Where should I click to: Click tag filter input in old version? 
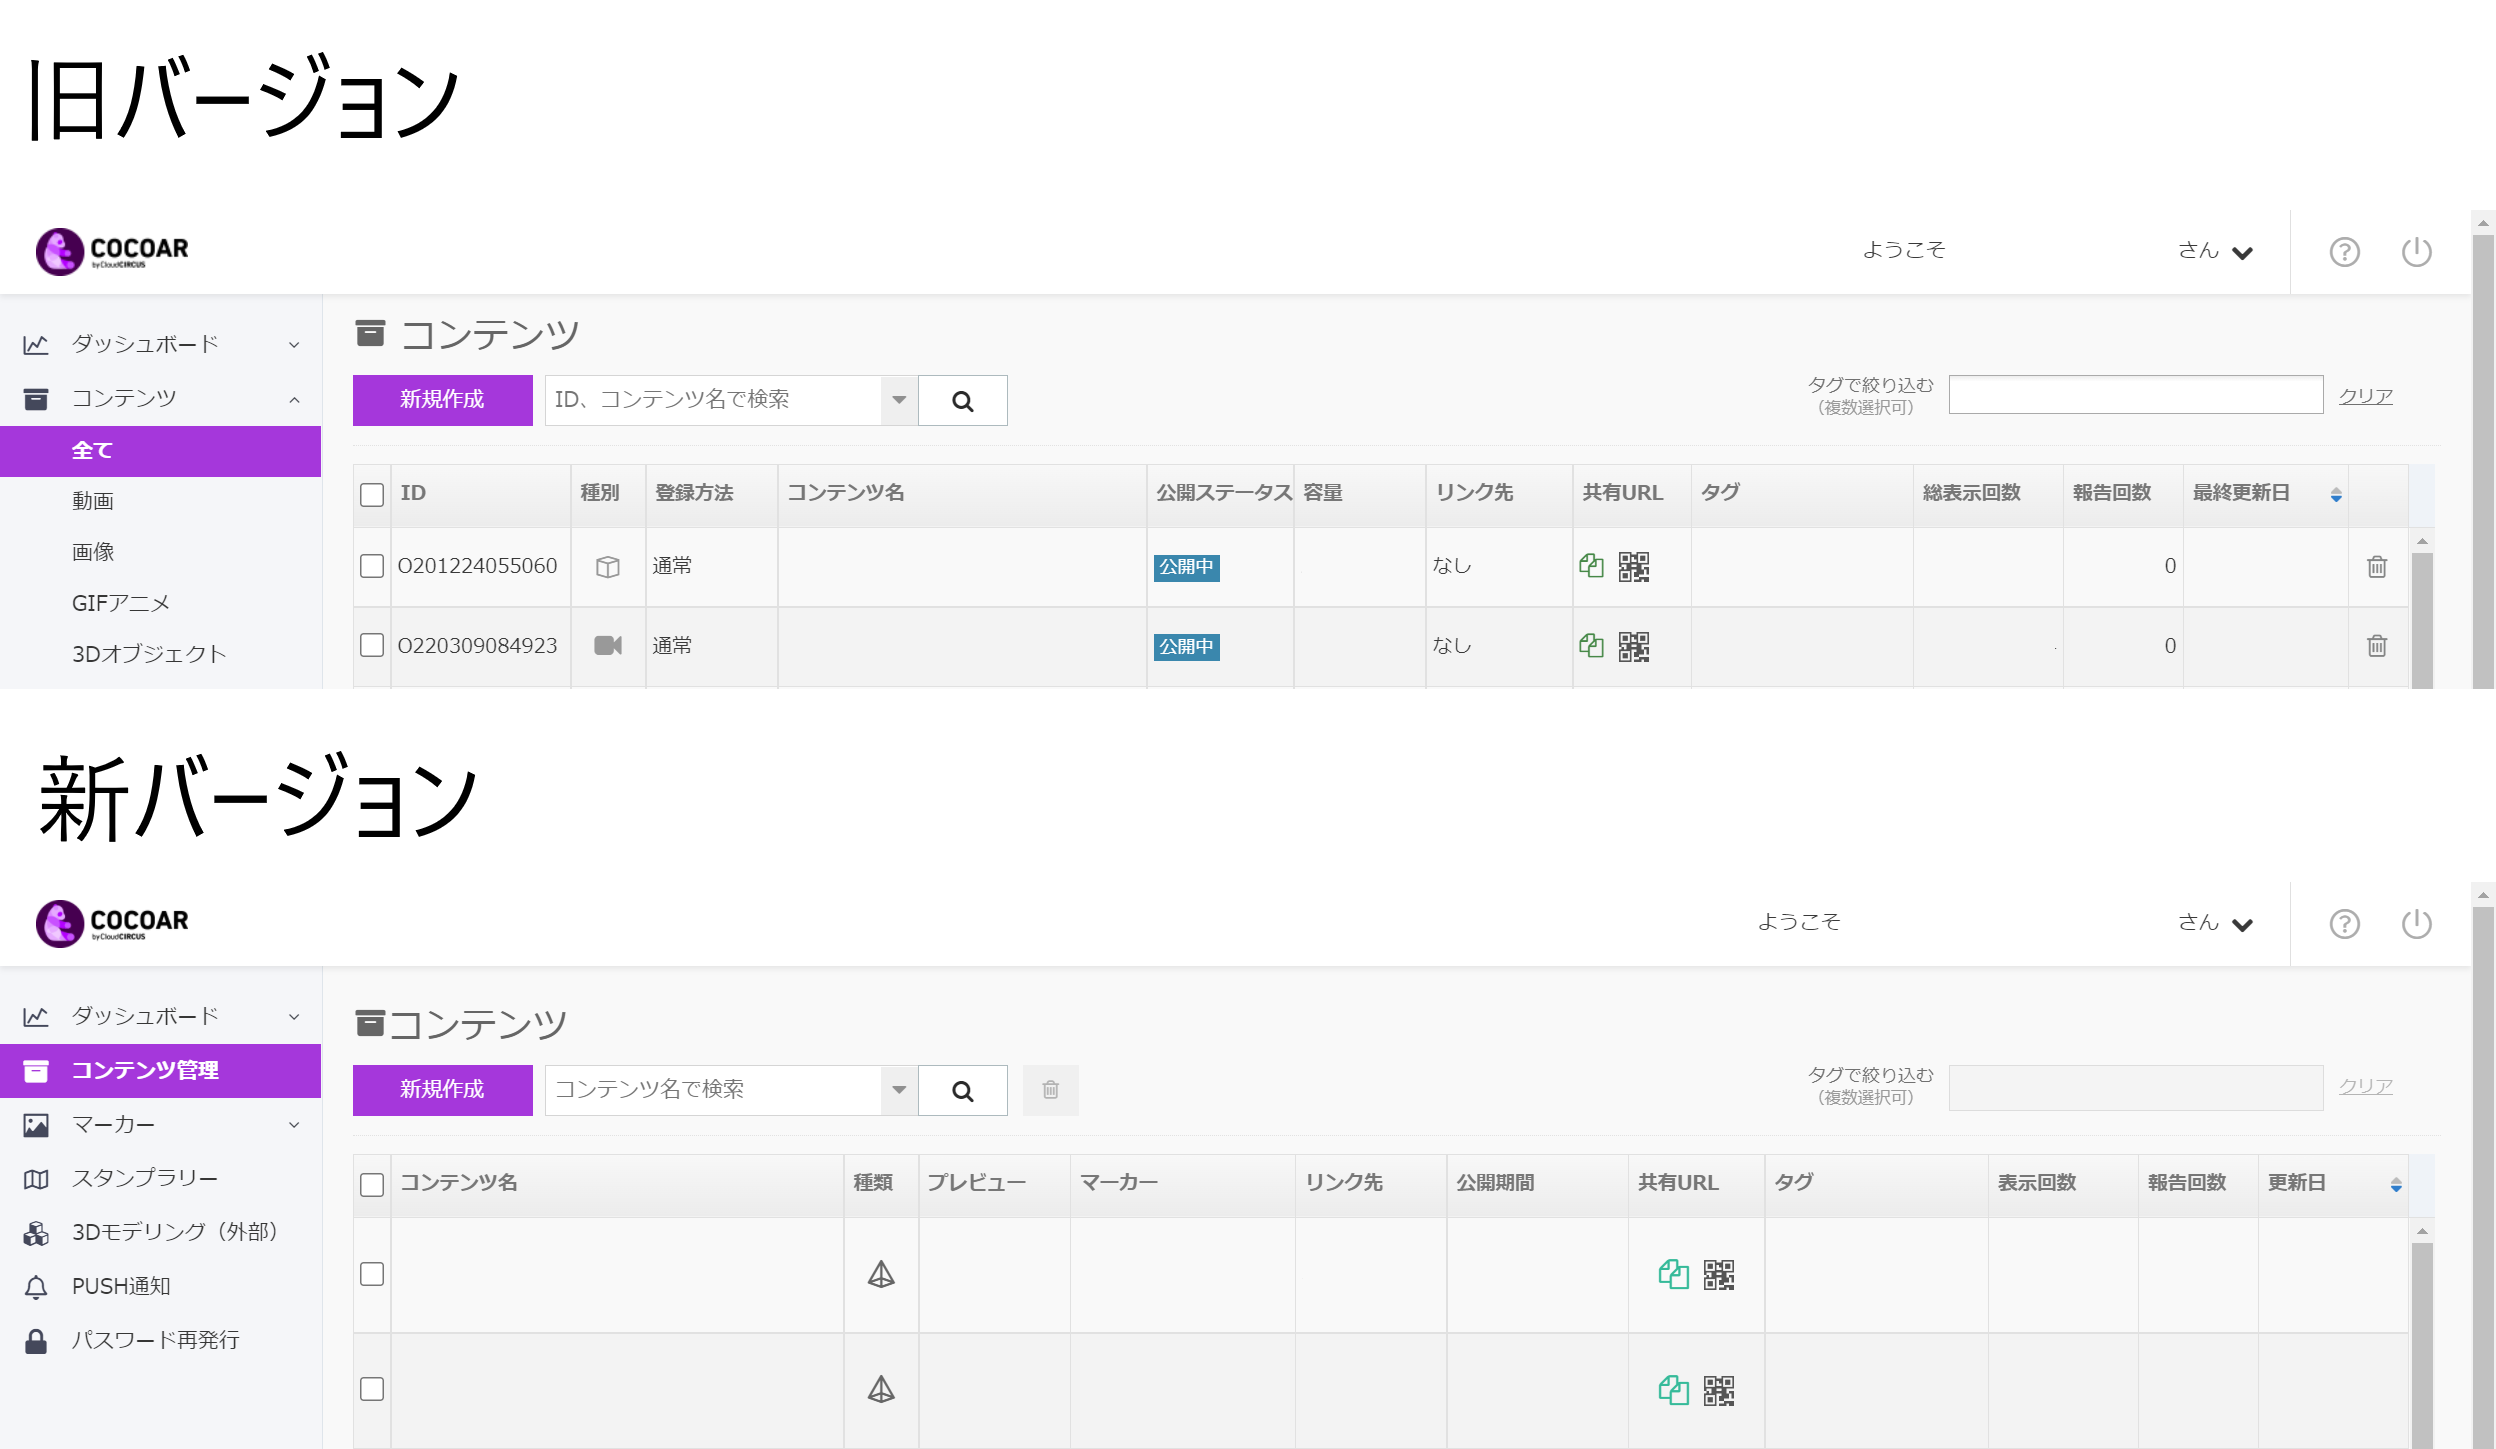click(2135, 395)
